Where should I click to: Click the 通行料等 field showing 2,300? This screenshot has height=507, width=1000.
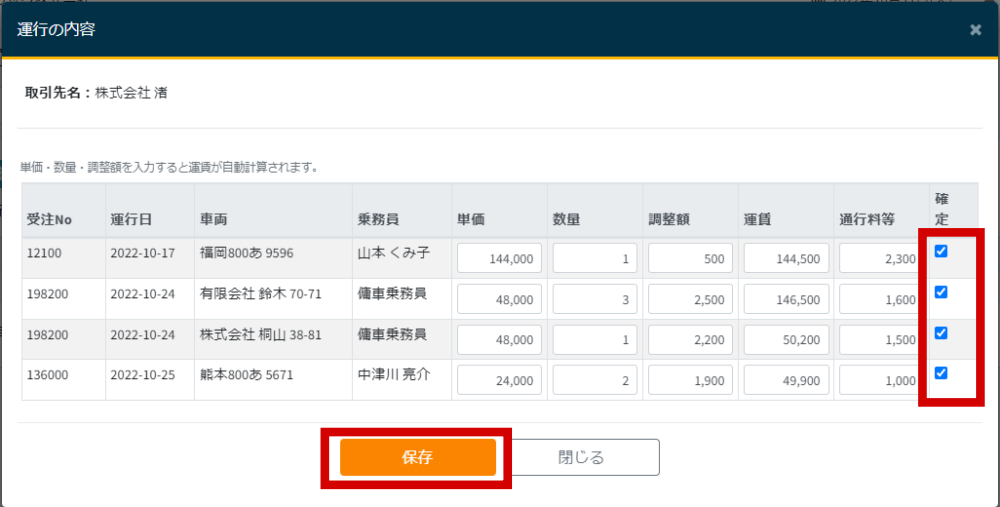point(879,259)
